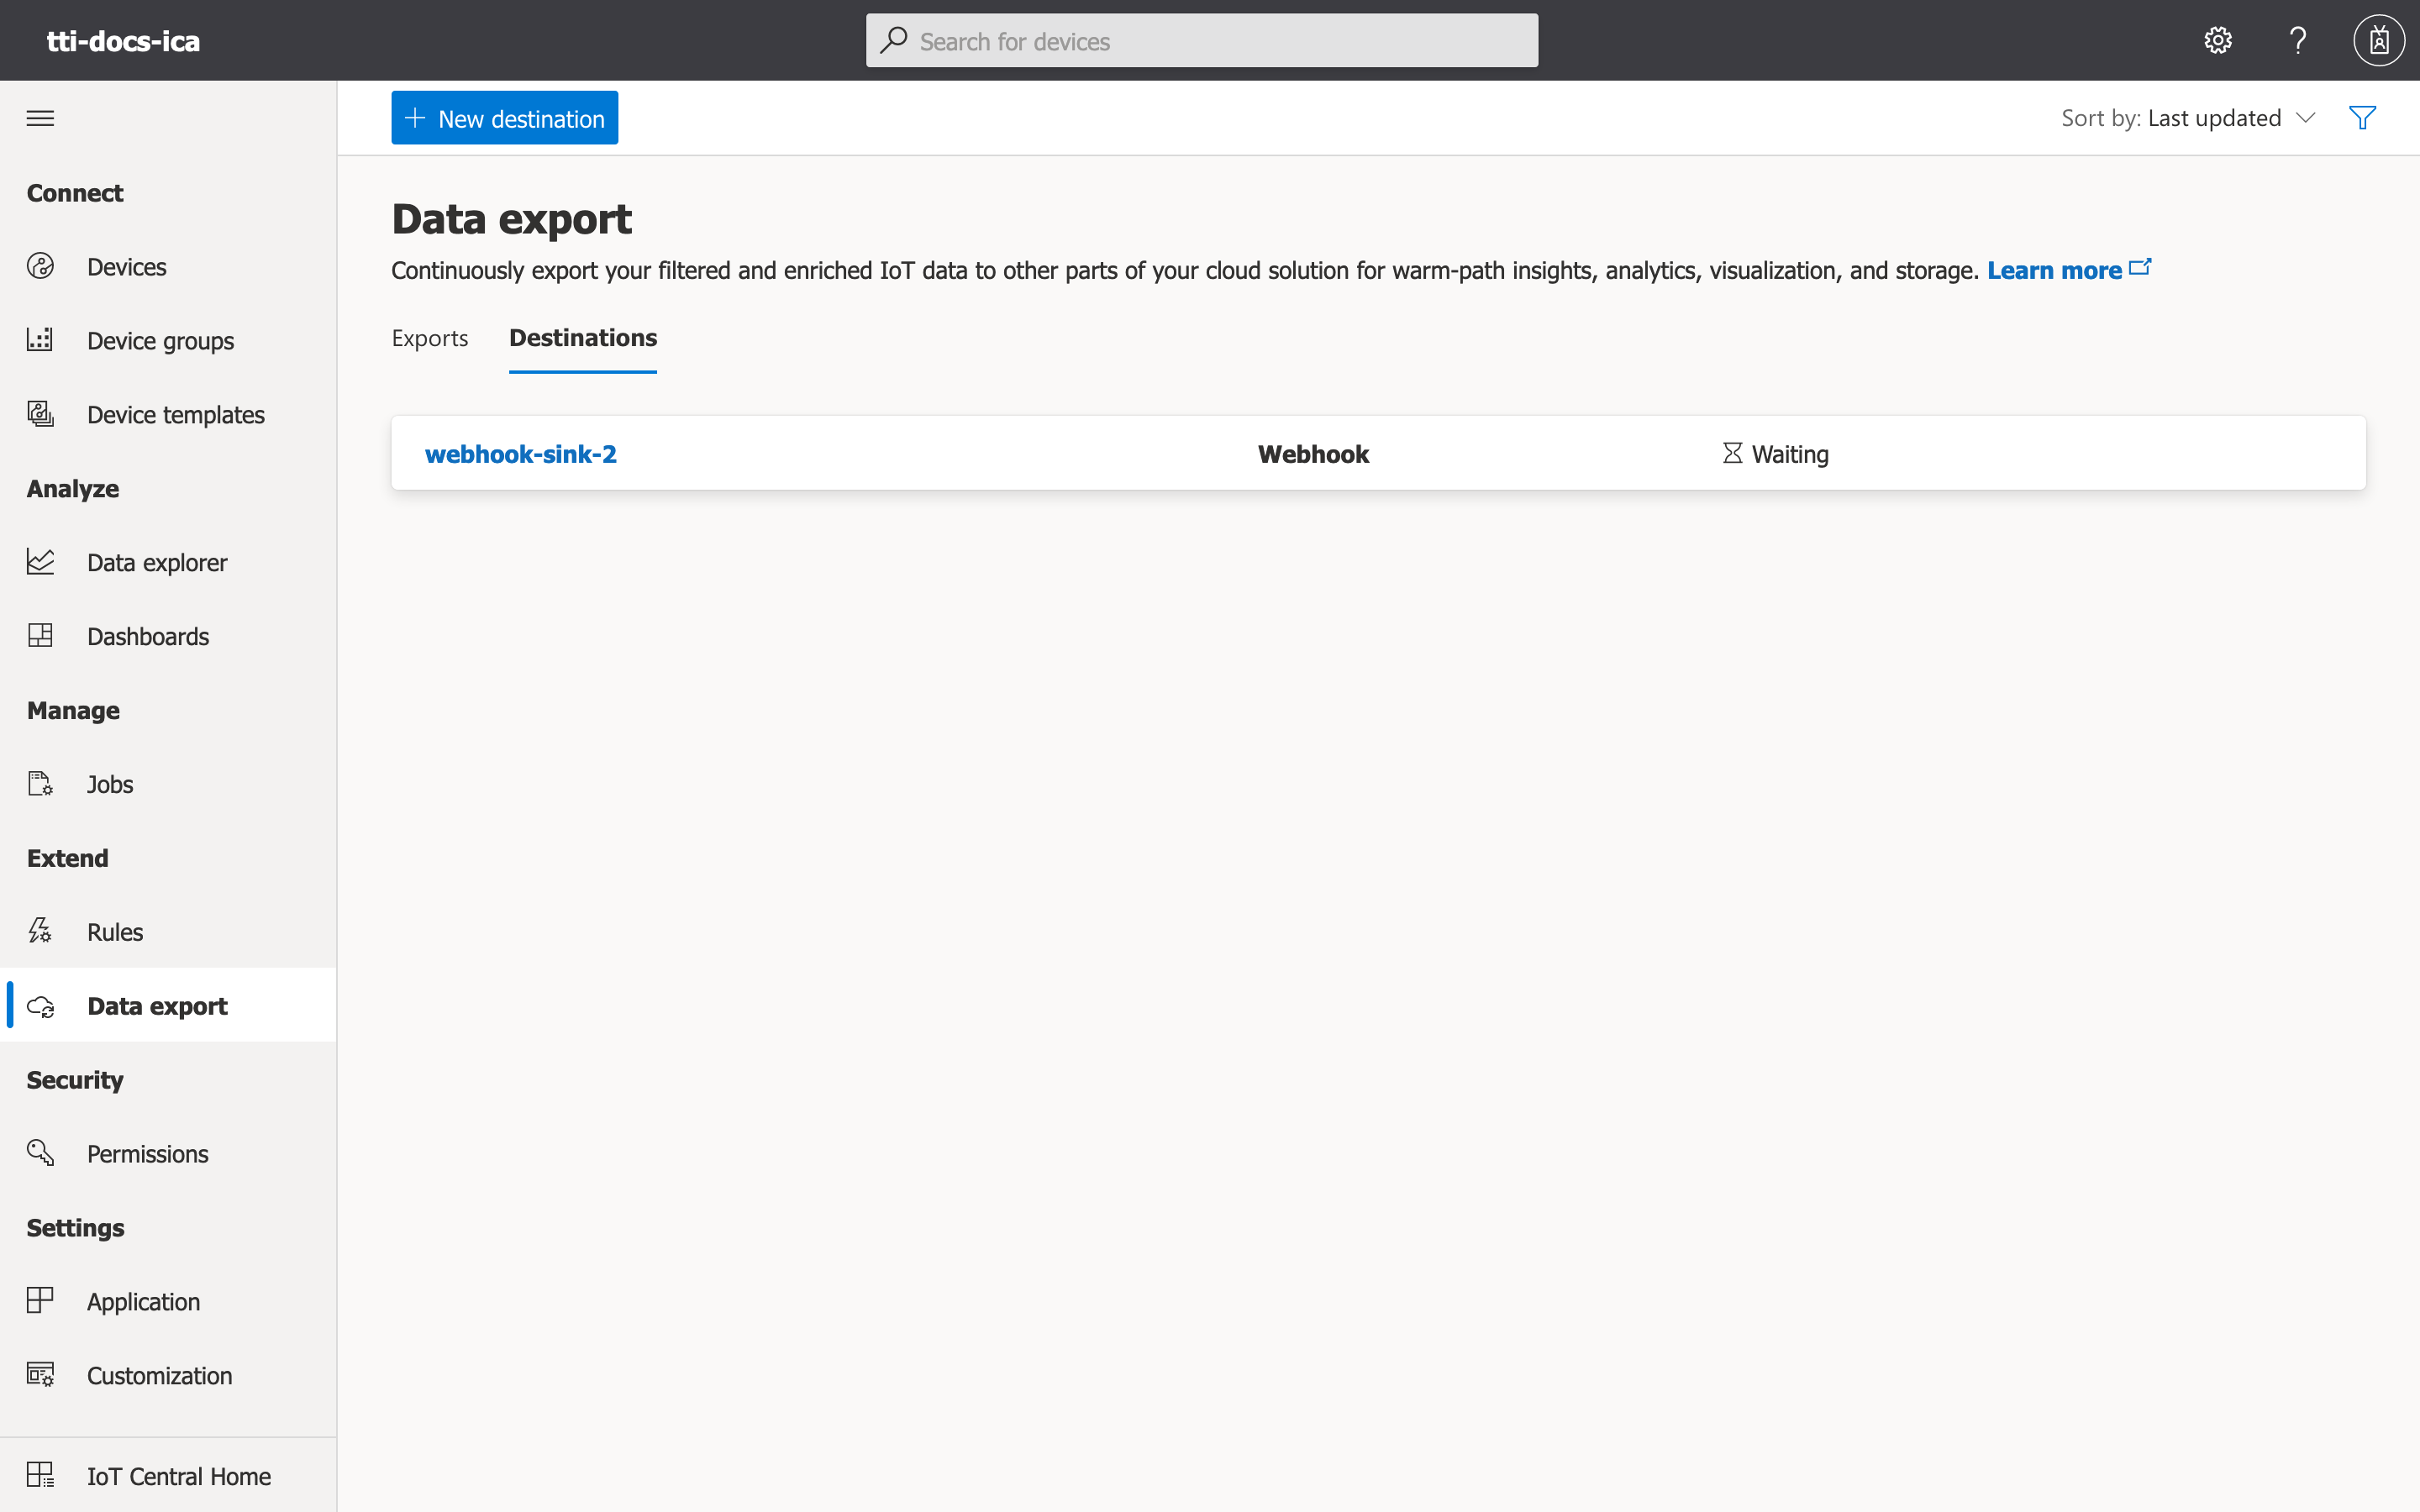The height and width of the screenshot is (1512, 2420).
Task: Select the Application settings icon
Action: click(40, 1300)
